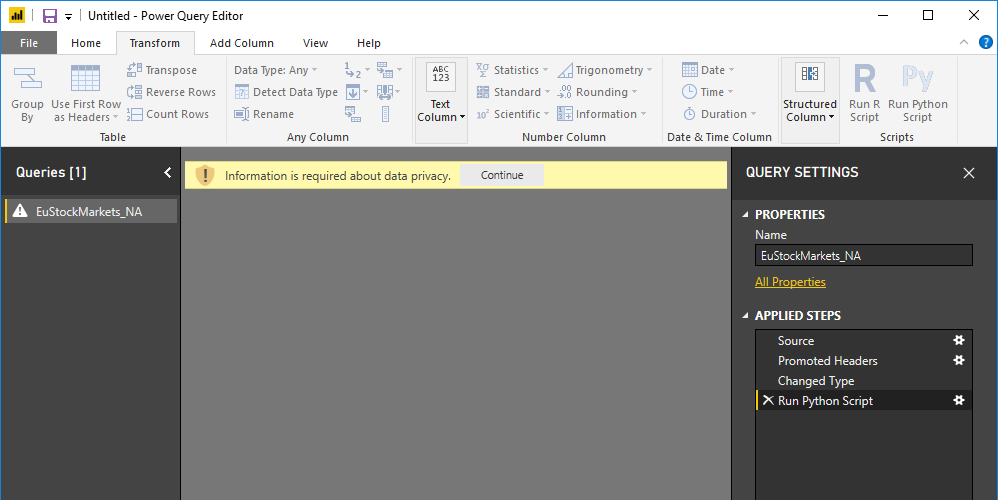Click the Rounding icon

(x=565, y=92)
